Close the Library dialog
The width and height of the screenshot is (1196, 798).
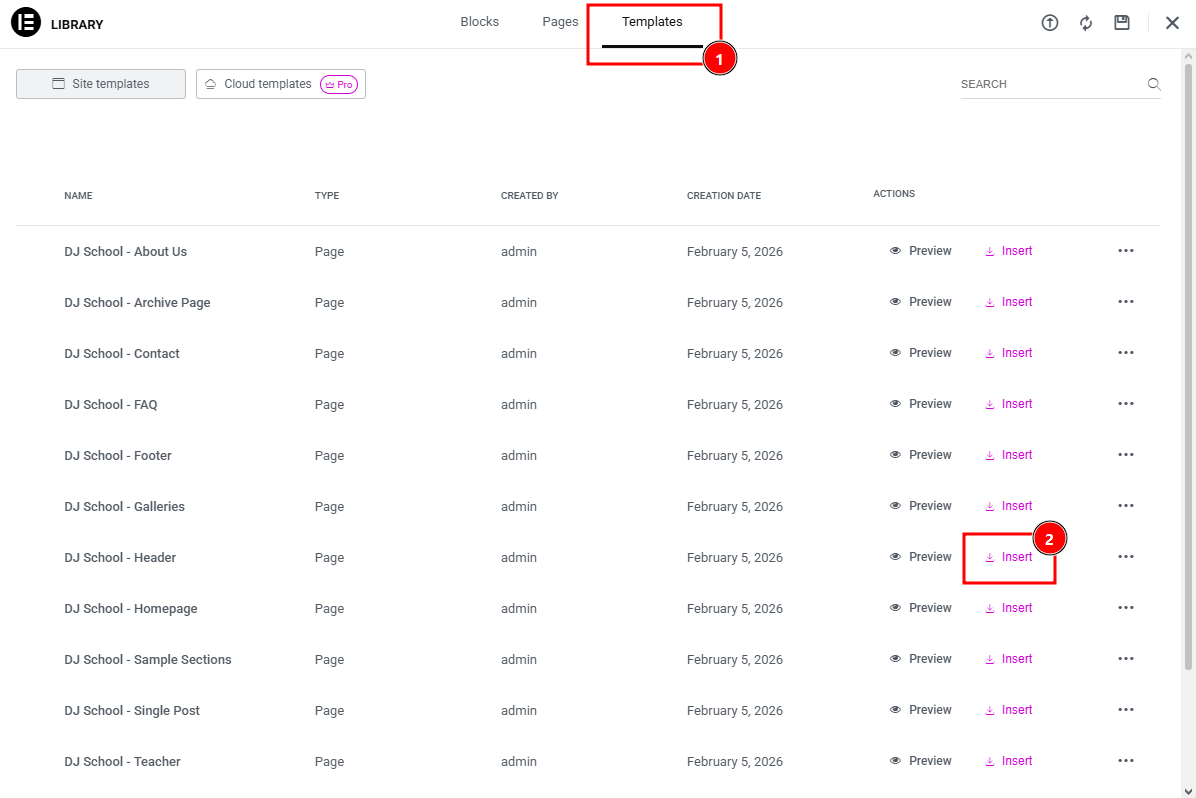point(1172,23)
